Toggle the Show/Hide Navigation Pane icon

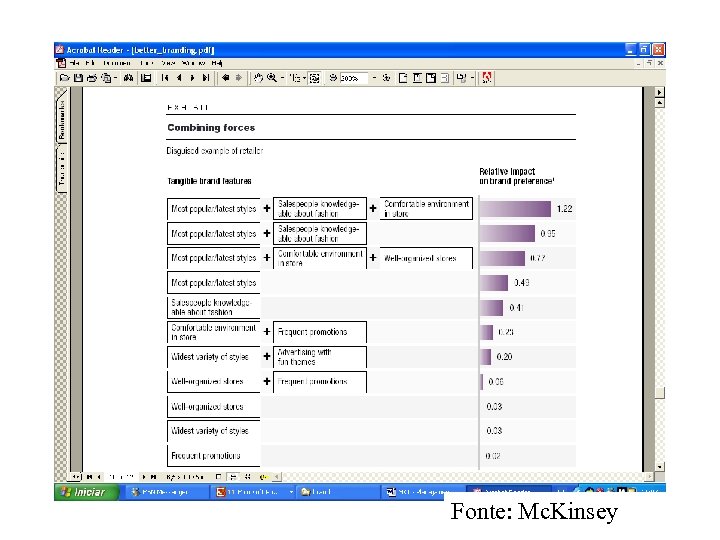[146, 78]
